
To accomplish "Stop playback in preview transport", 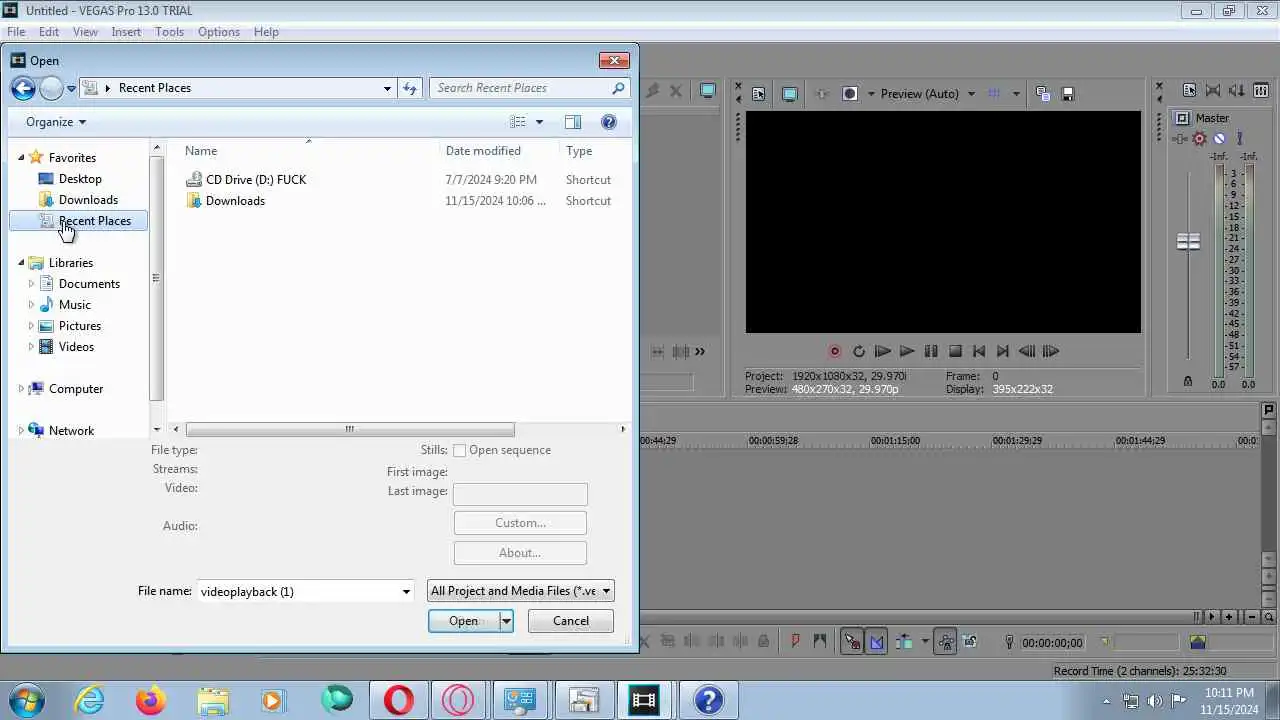I will 955,352.
